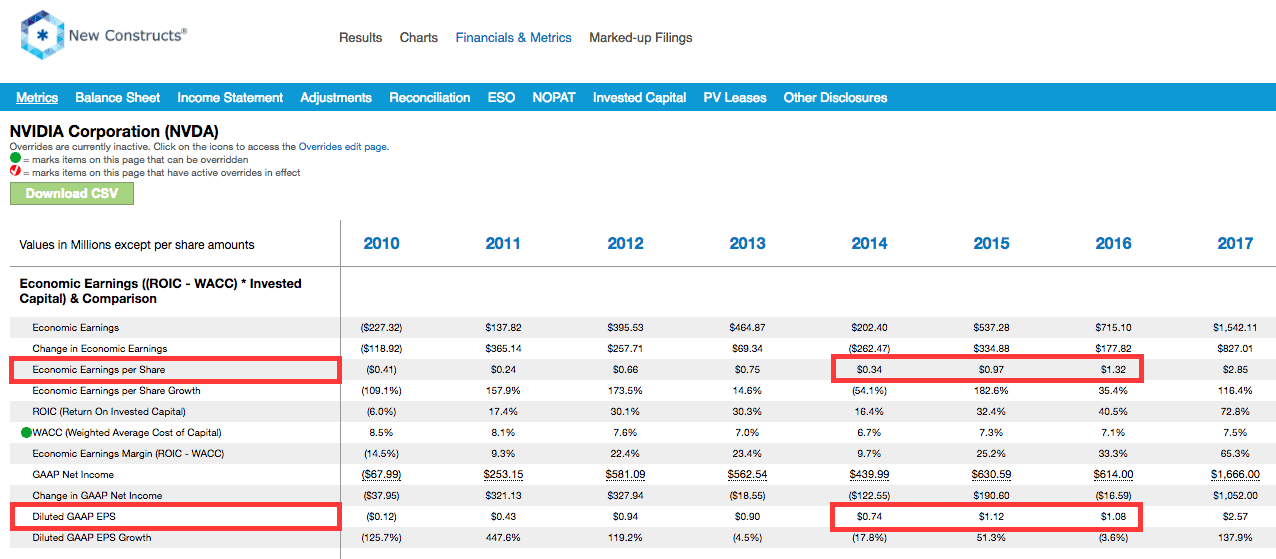The height and width of the screenshot is (559, 1276).
Task: Click 2013 Economic Earnings value $464.87
Action: (747, 328)
